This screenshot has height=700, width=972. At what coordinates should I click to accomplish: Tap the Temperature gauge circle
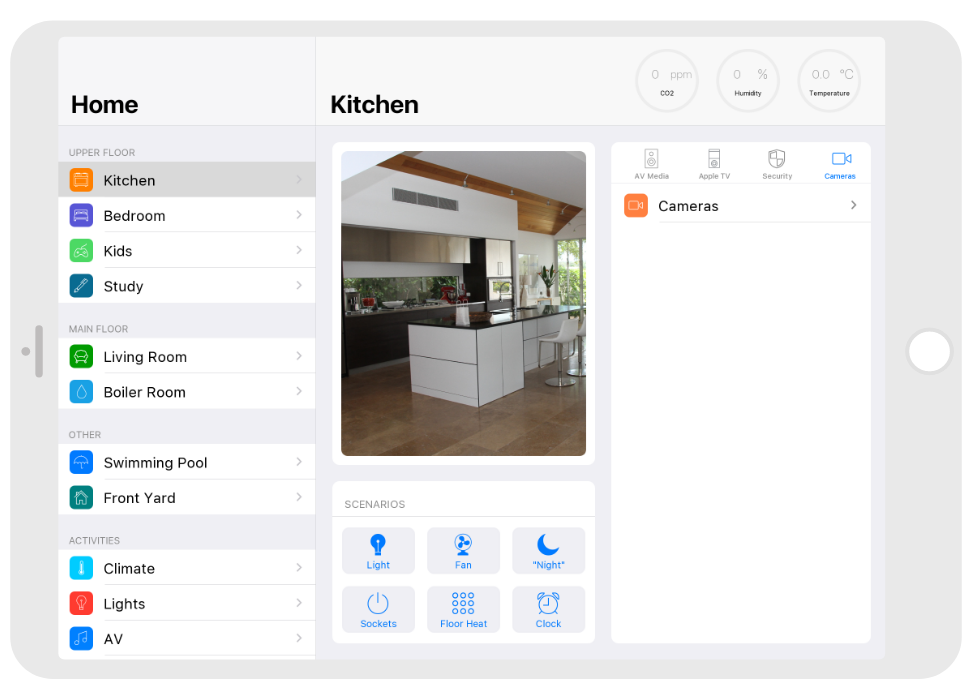click(829, 80)
